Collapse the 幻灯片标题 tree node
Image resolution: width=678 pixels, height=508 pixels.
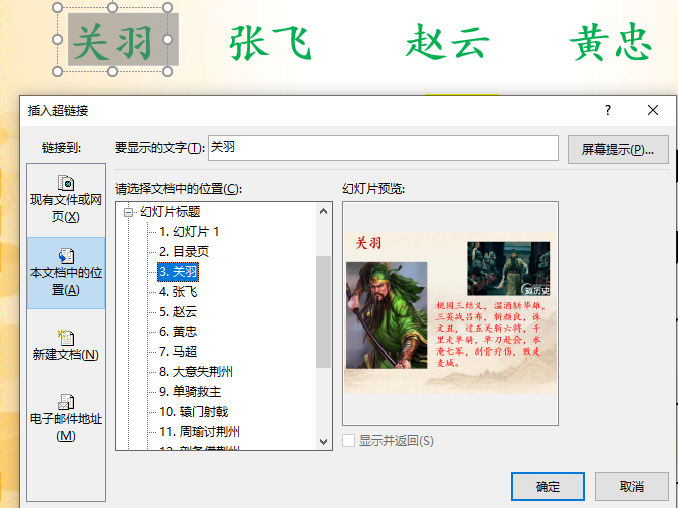point(128,212)
